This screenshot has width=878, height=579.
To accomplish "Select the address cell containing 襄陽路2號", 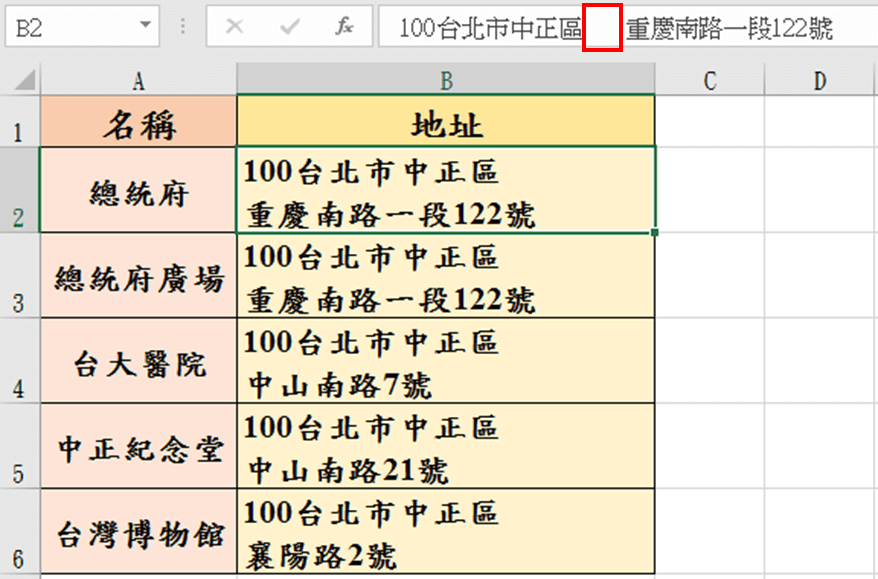I will pyautogui.click(x=446, y=533).
